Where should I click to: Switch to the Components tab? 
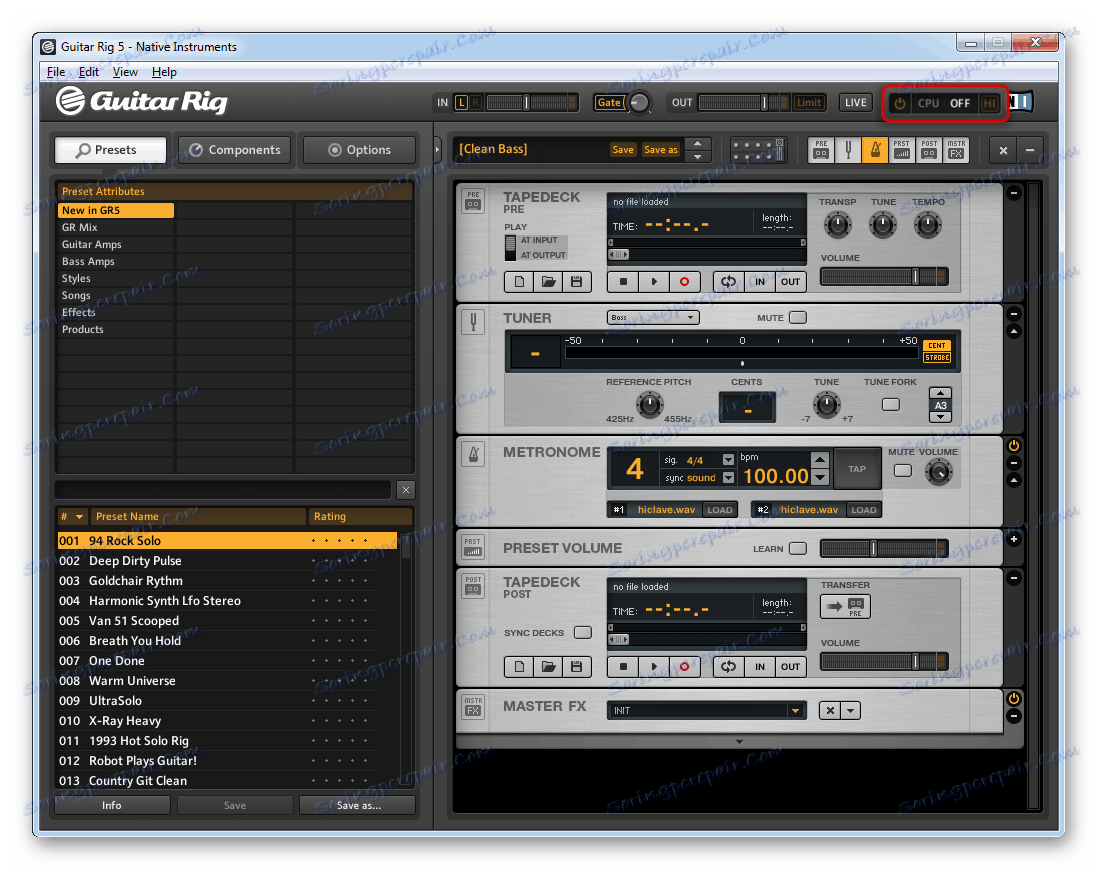235,150
